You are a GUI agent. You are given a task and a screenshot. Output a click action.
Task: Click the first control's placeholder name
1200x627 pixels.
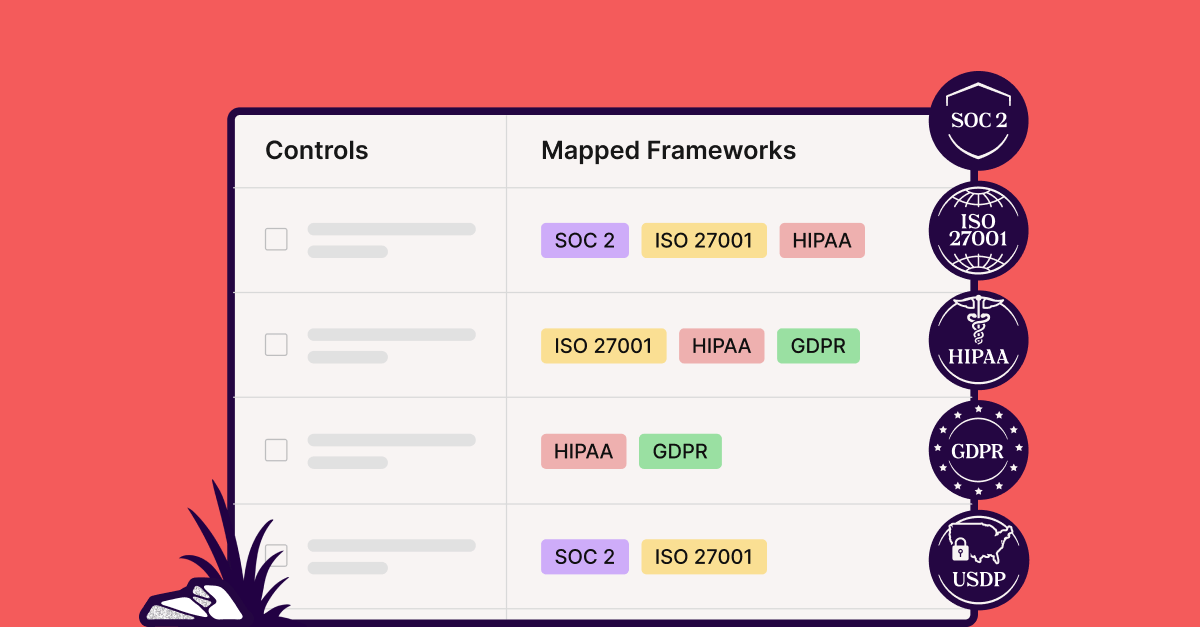(x=391, y=230)
